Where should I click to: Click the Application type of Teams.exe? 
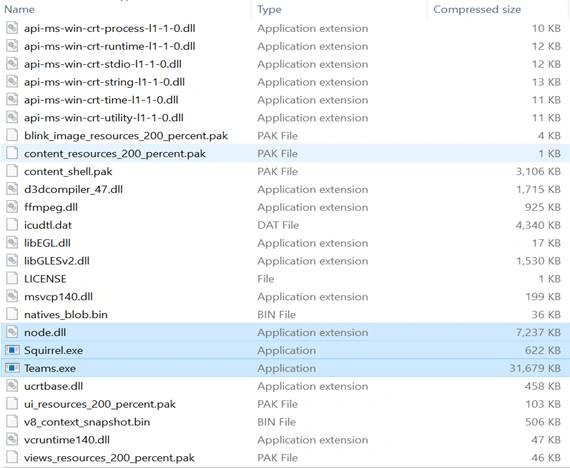click(286, 368)
